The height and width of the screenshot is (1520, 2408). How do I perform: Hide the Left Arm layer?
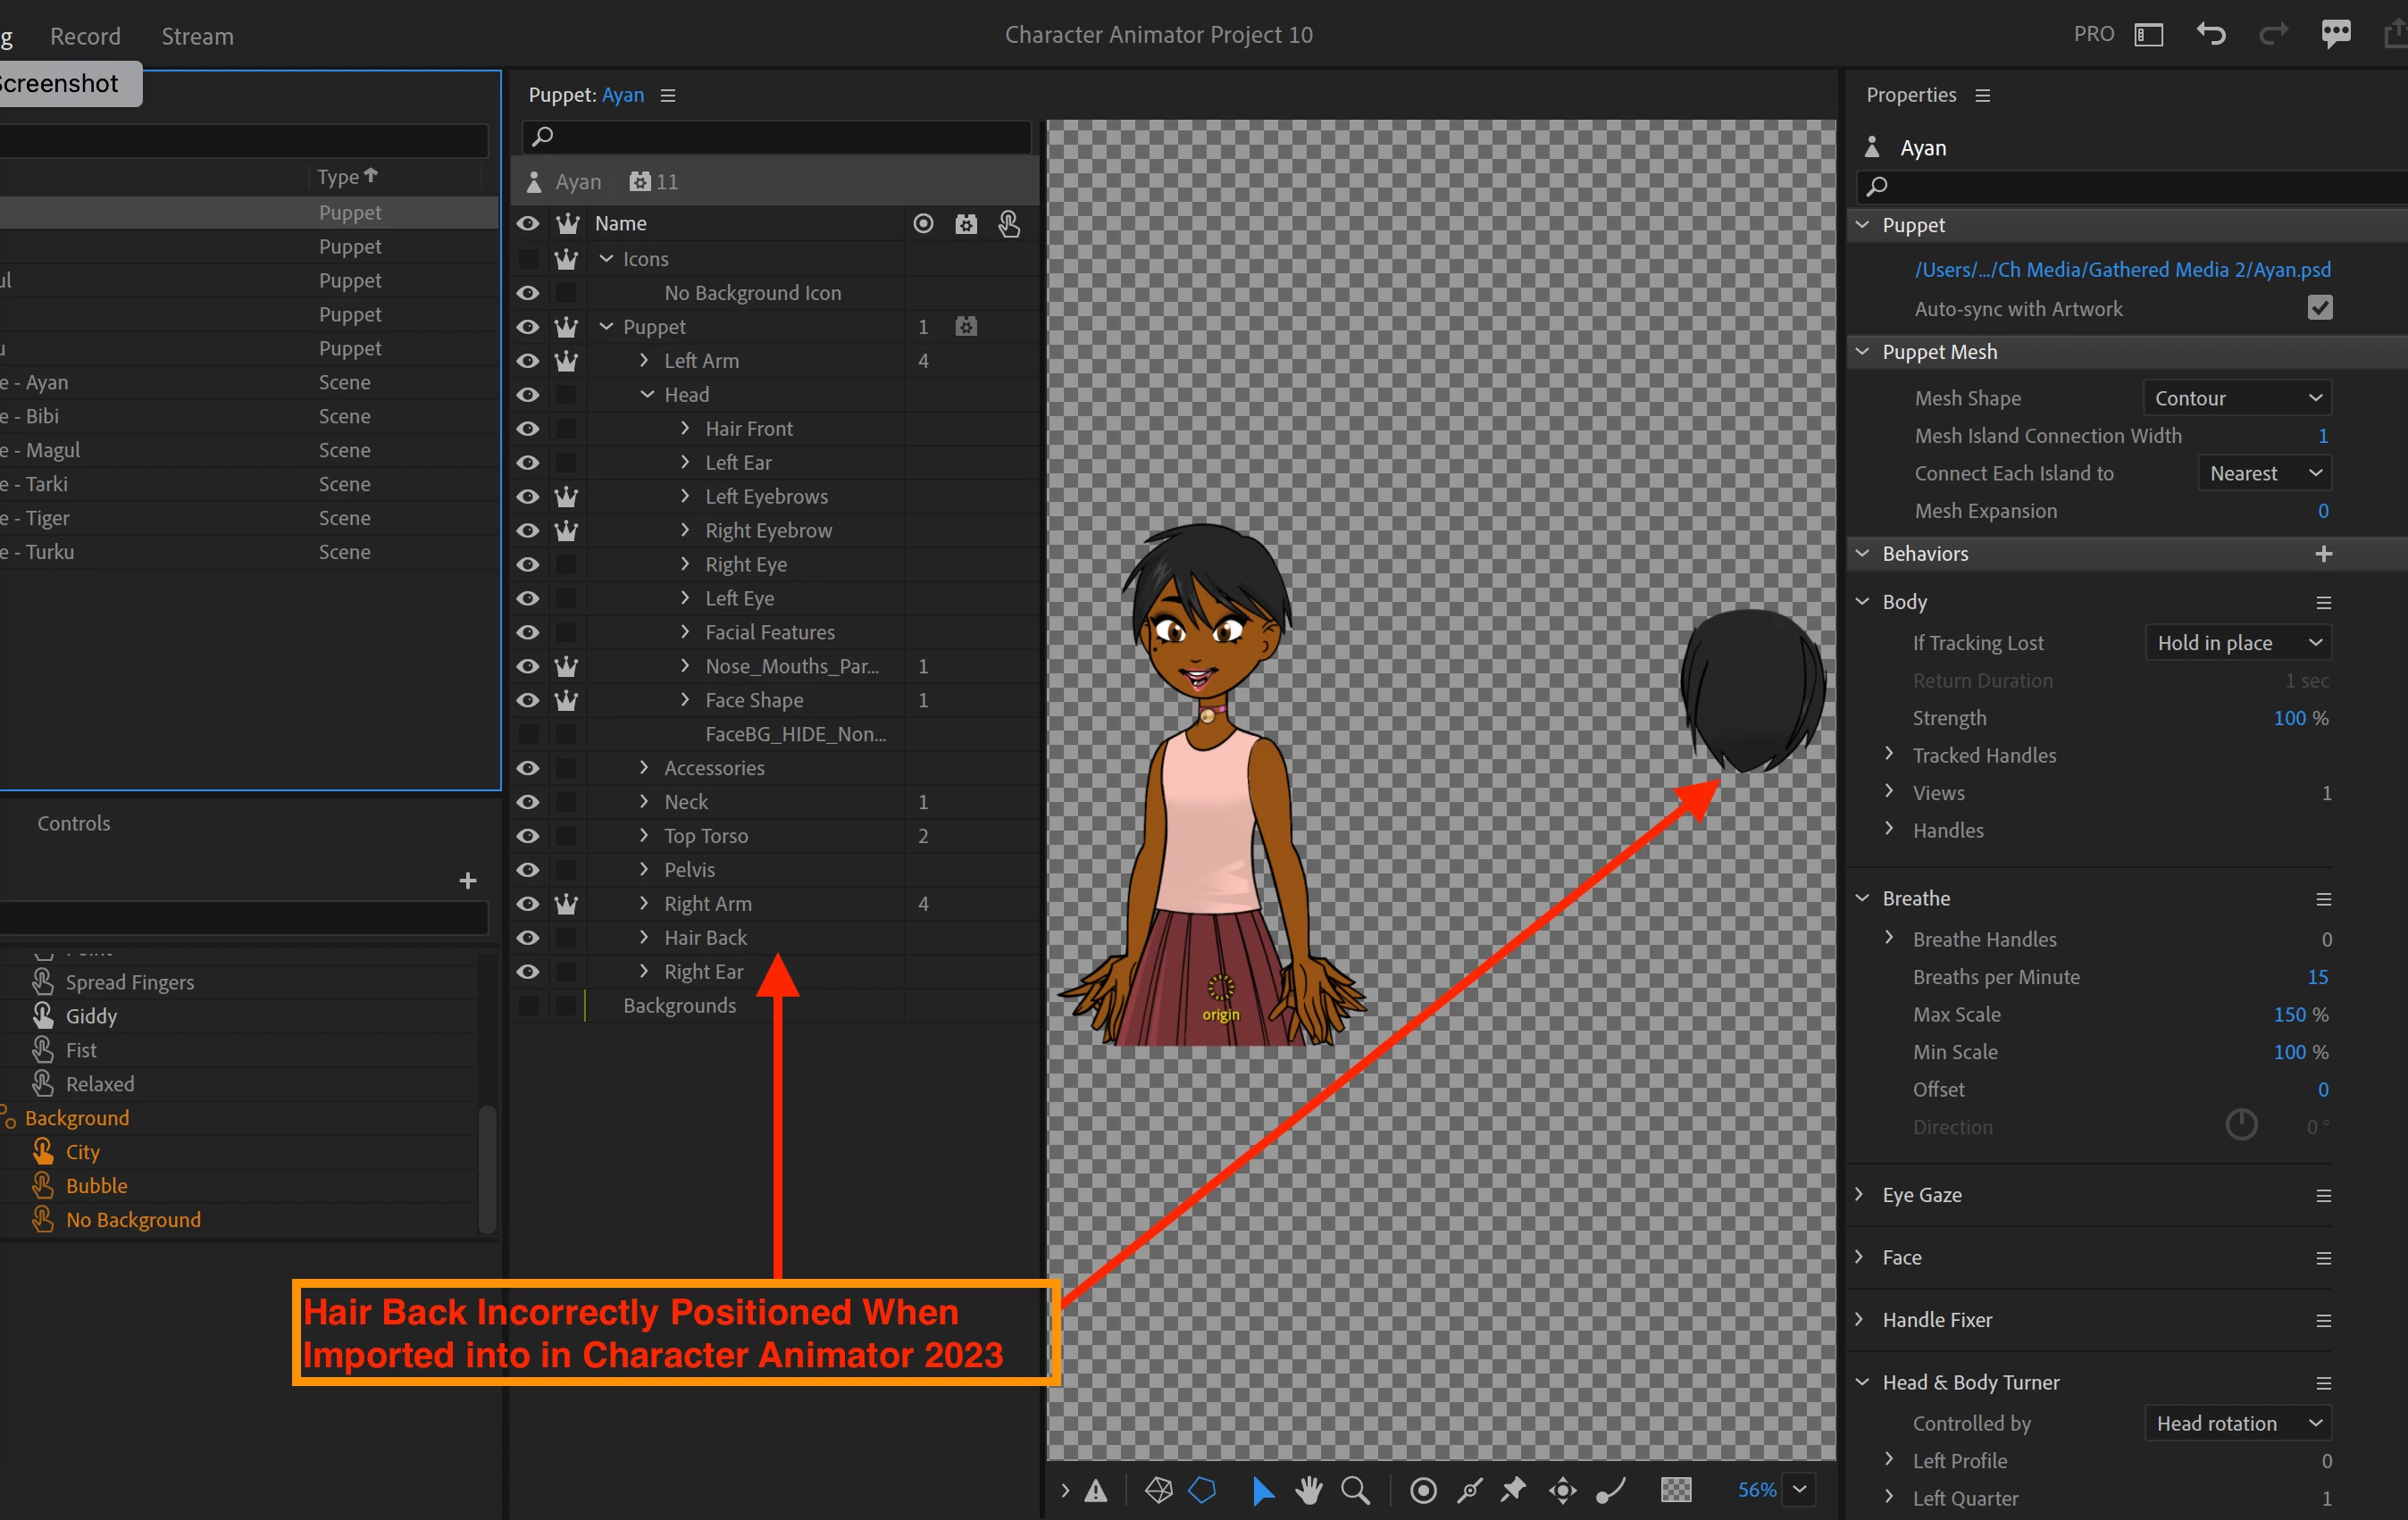tap(528, 361)
